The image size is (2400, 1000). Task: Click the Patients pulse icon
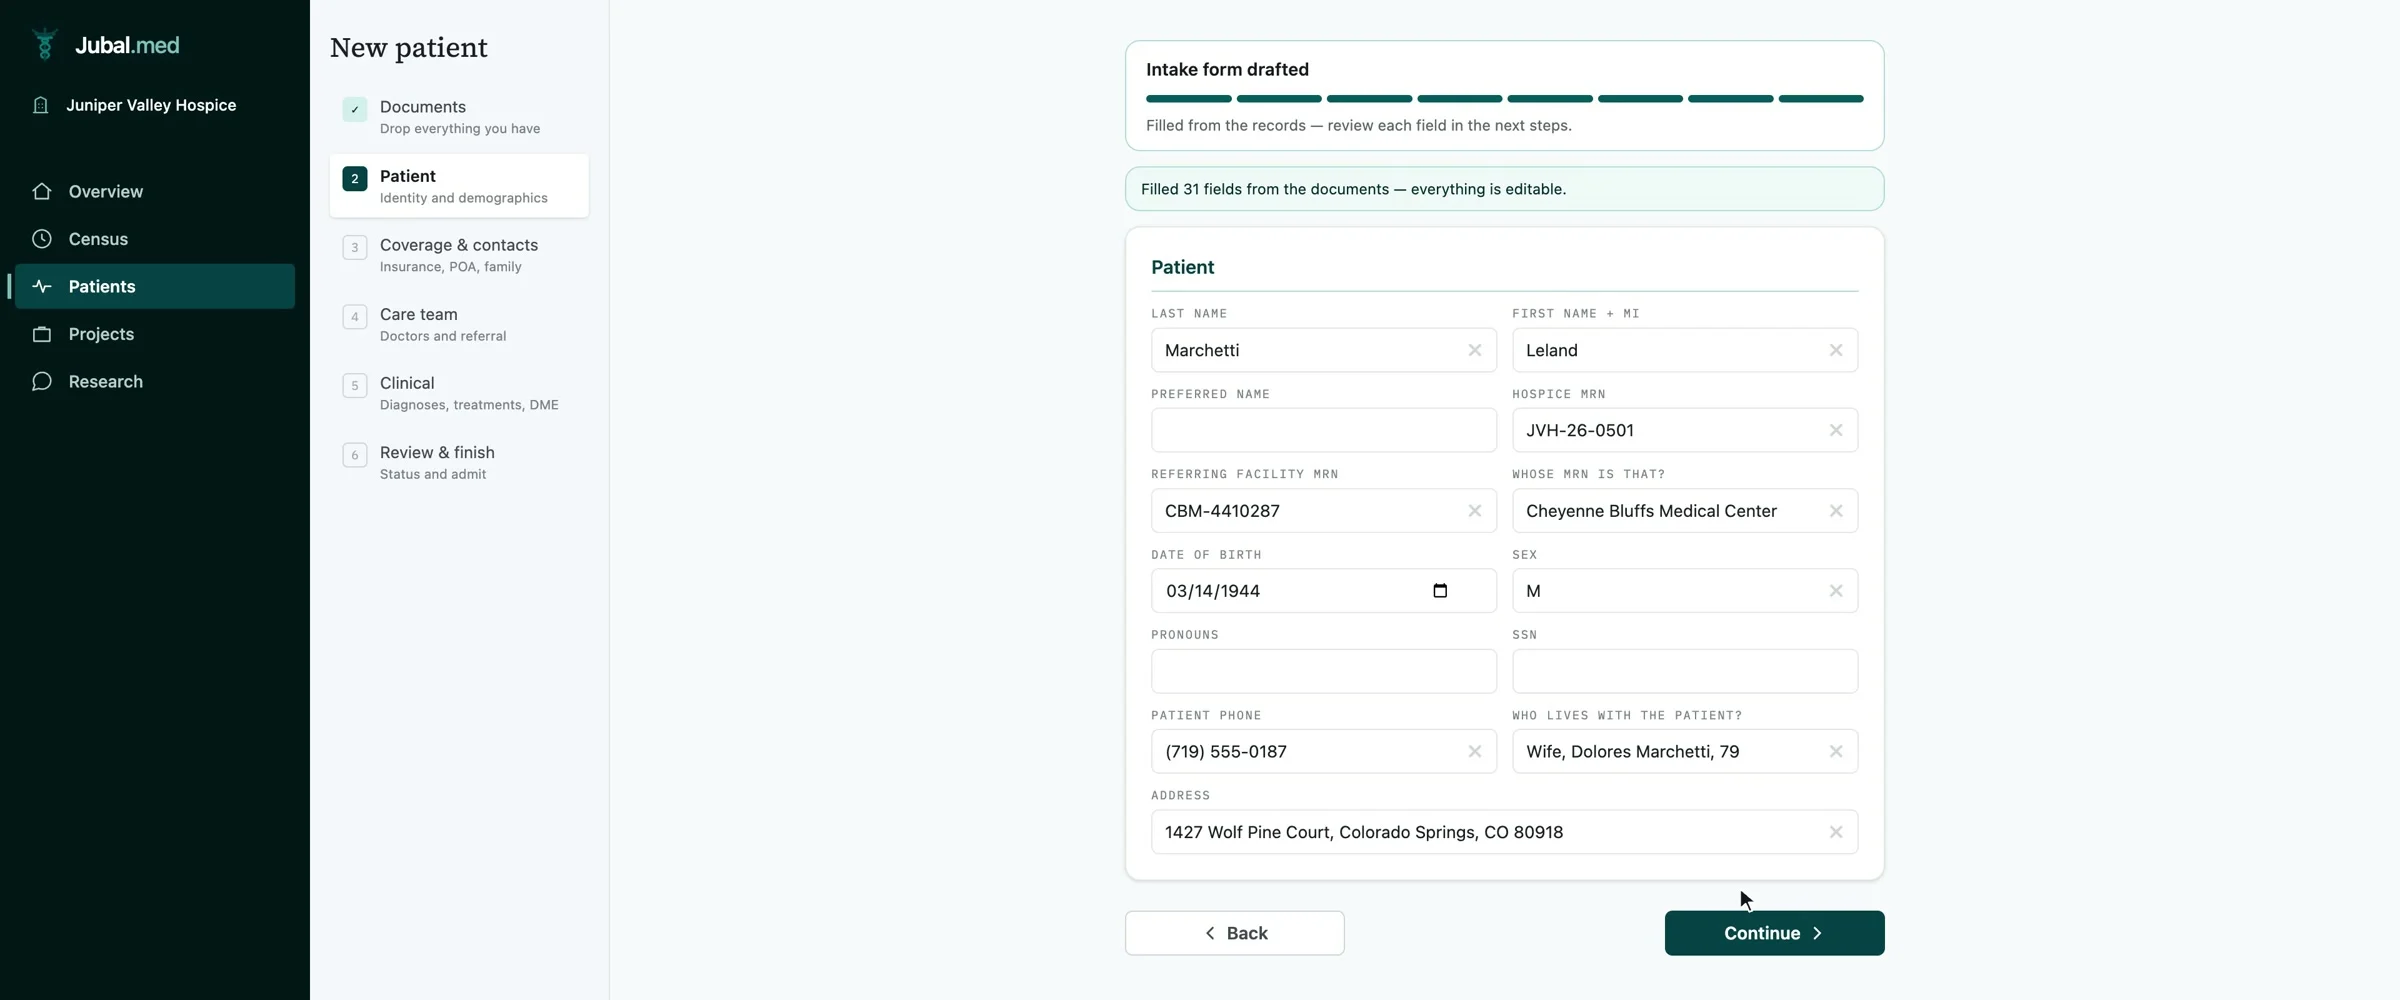(41, 286)
